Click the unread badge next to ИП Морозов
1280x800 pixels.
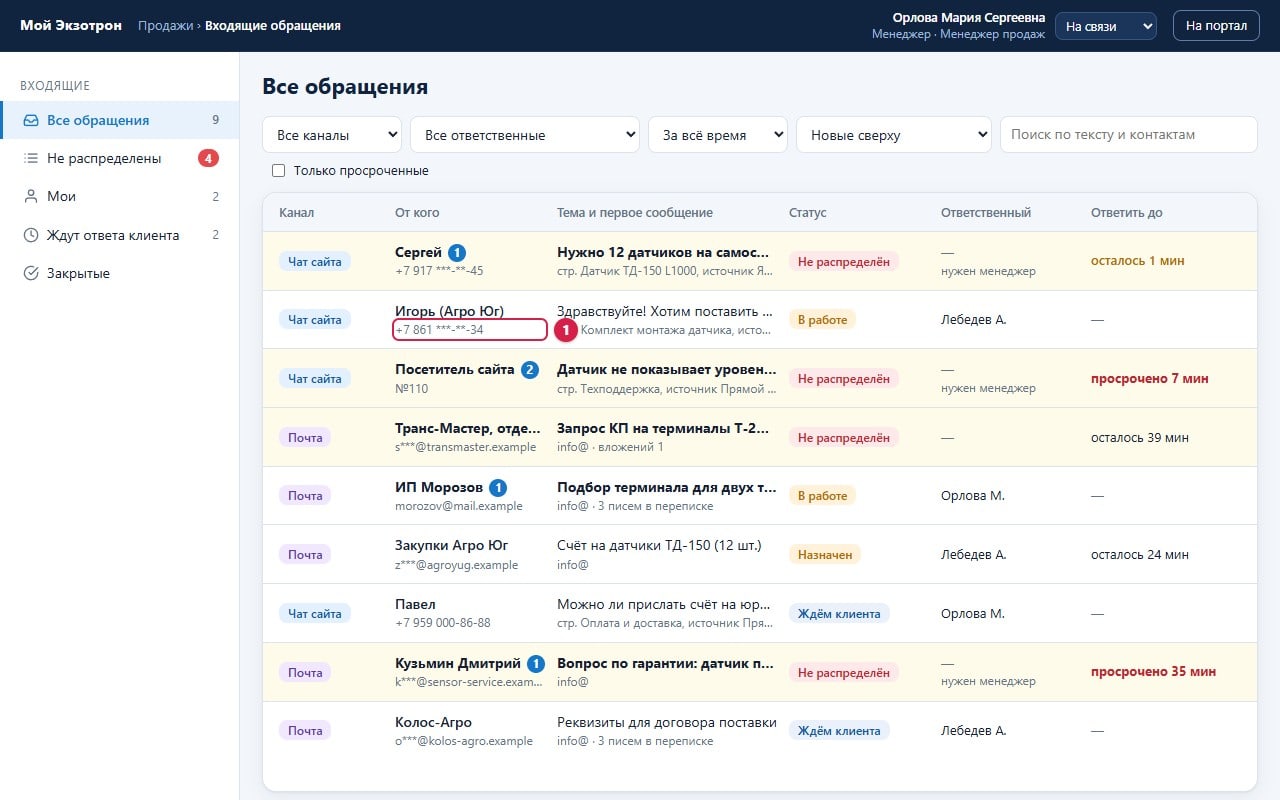(x=498, y=488)
